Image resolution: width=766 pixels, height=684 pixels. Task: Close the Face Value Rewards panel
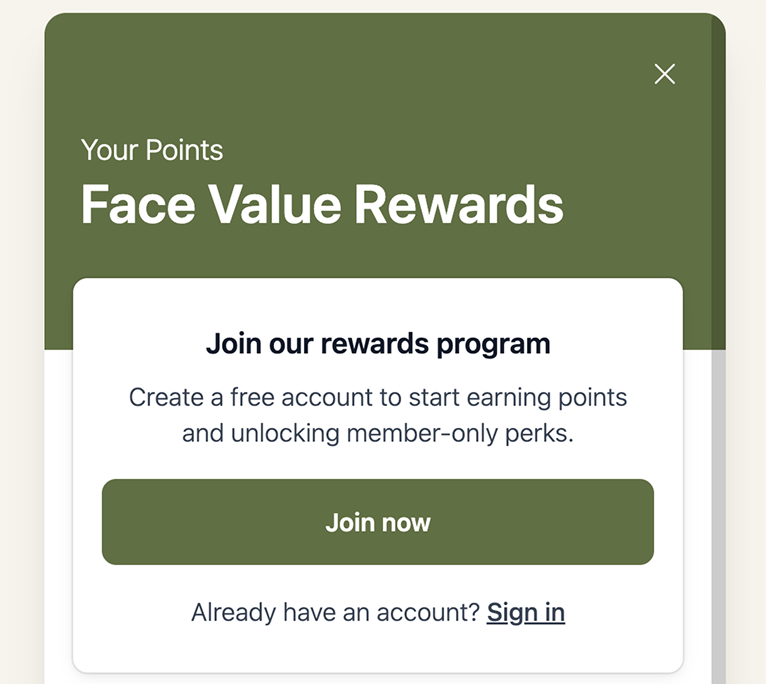tap(664, 74)
